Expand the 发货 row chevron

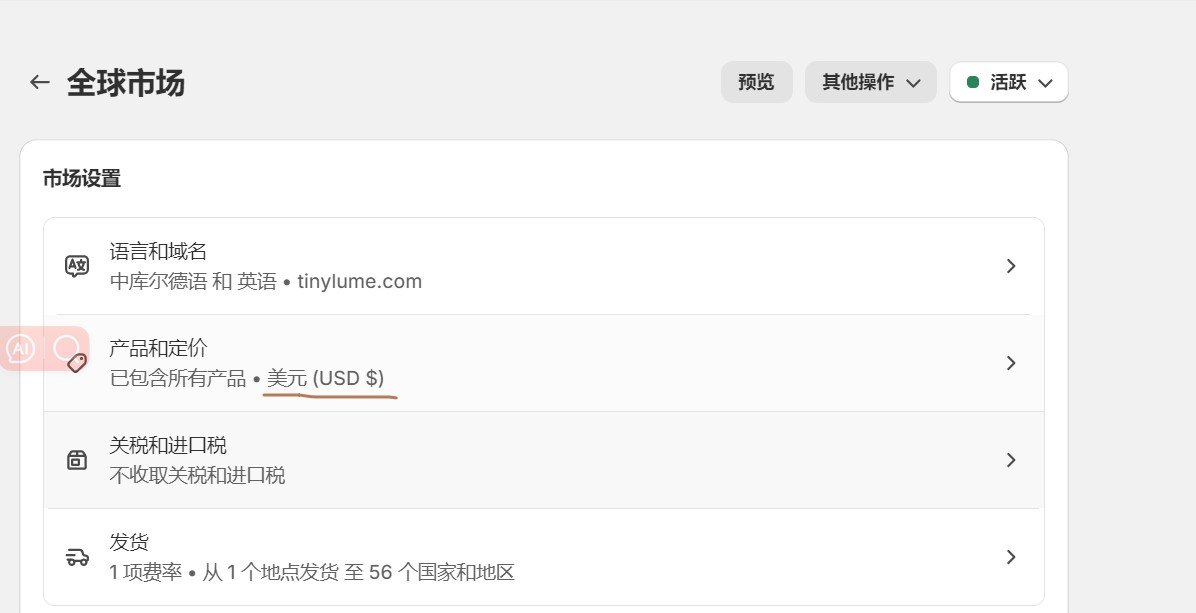click(x=1011, y=557)
